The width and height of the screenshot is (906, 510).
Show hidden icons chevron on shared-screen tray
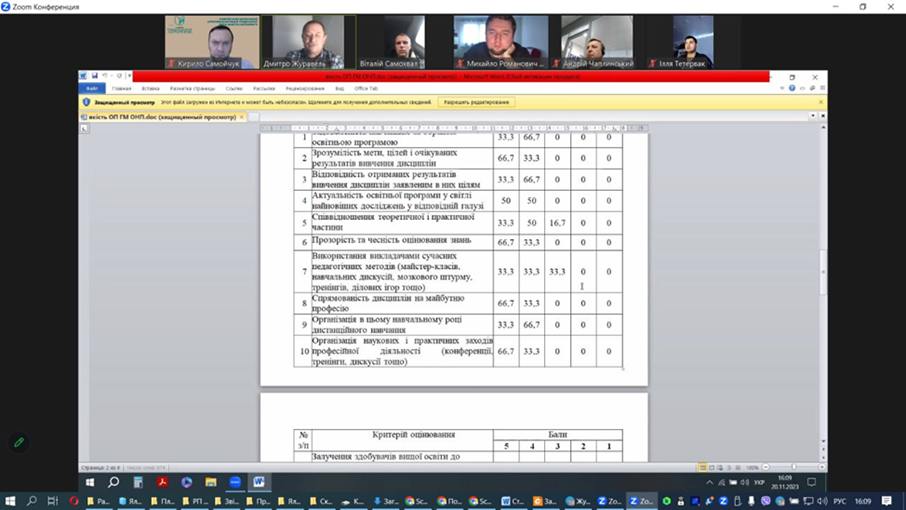(x=710, y=482)
